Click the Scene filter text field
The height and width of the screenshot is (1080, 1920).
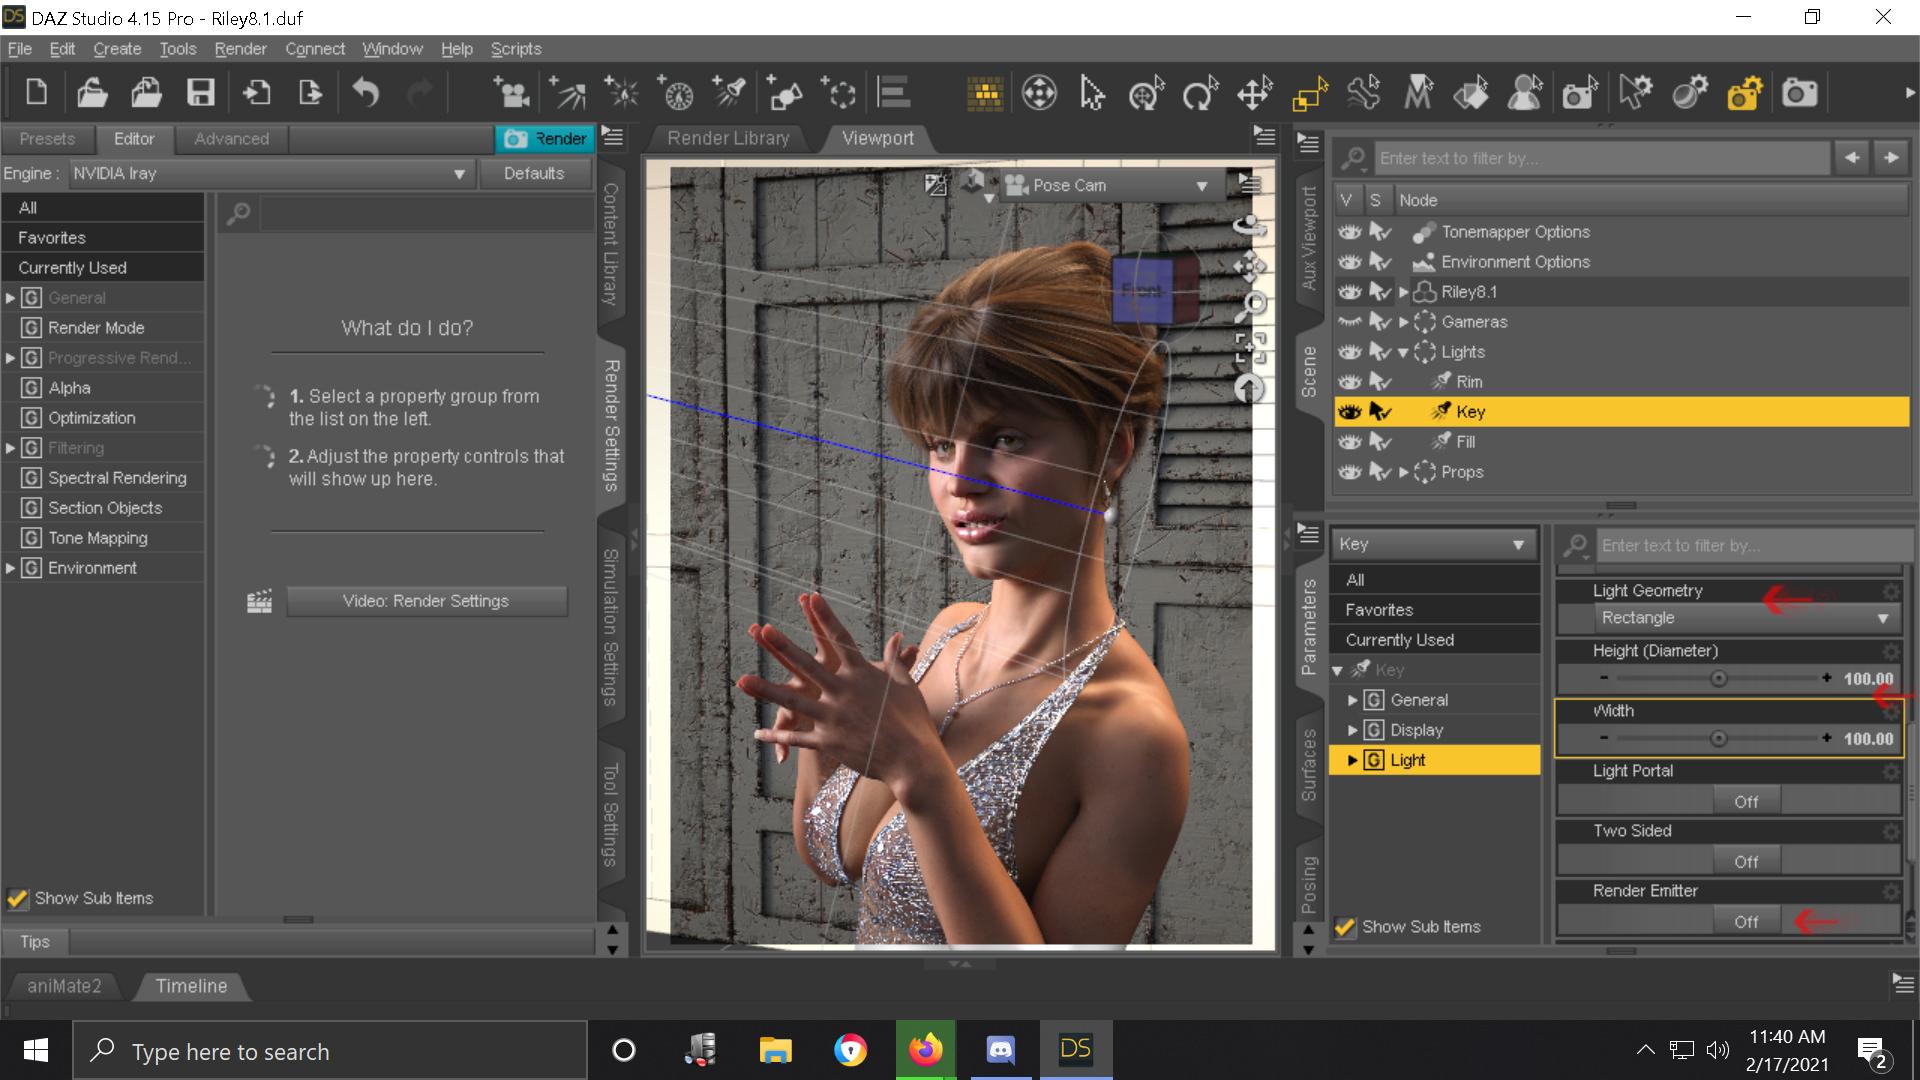click(1600, 158)
